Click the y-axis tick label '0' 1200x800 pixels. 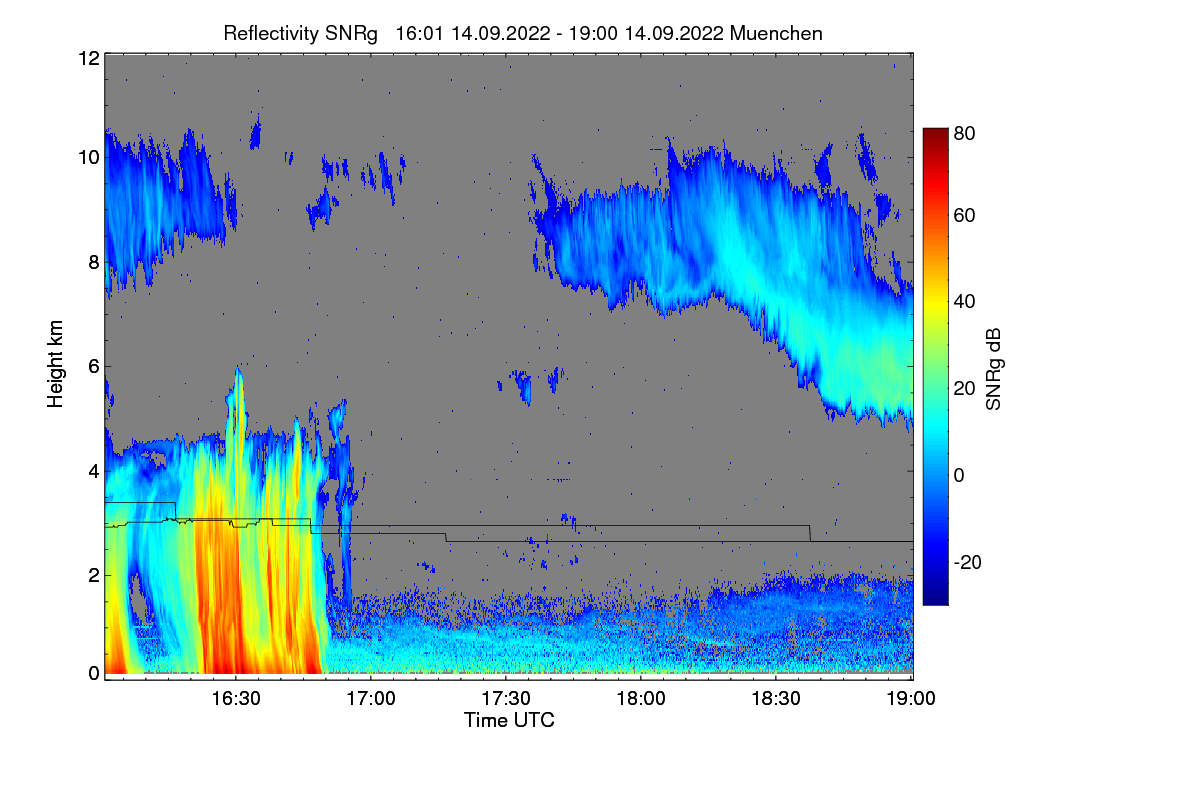[x=92, y=673]
